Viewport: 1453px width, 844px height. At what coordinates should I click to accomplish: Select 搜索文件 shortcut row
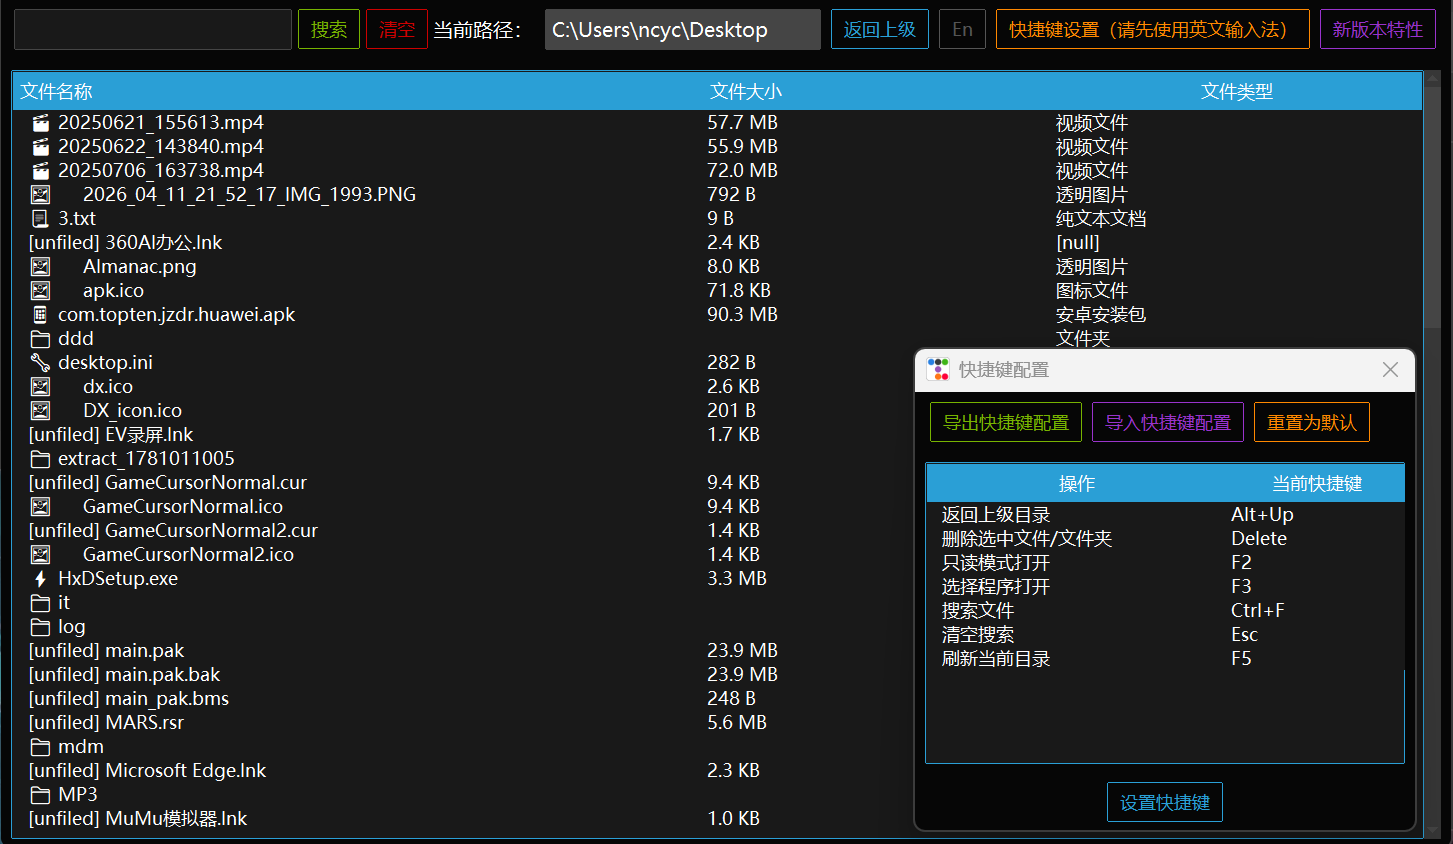pos(1165,611)
